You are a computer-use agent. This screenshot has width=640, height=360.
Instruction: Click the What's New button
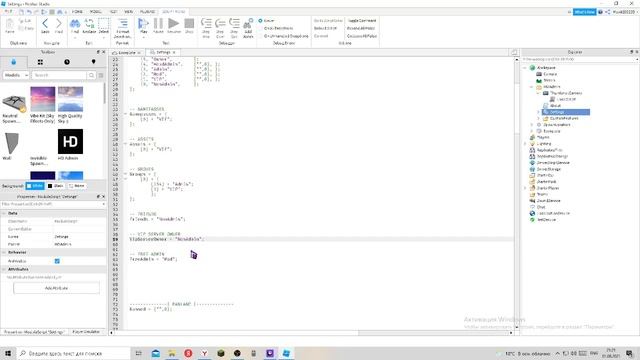tap(584, 12)
